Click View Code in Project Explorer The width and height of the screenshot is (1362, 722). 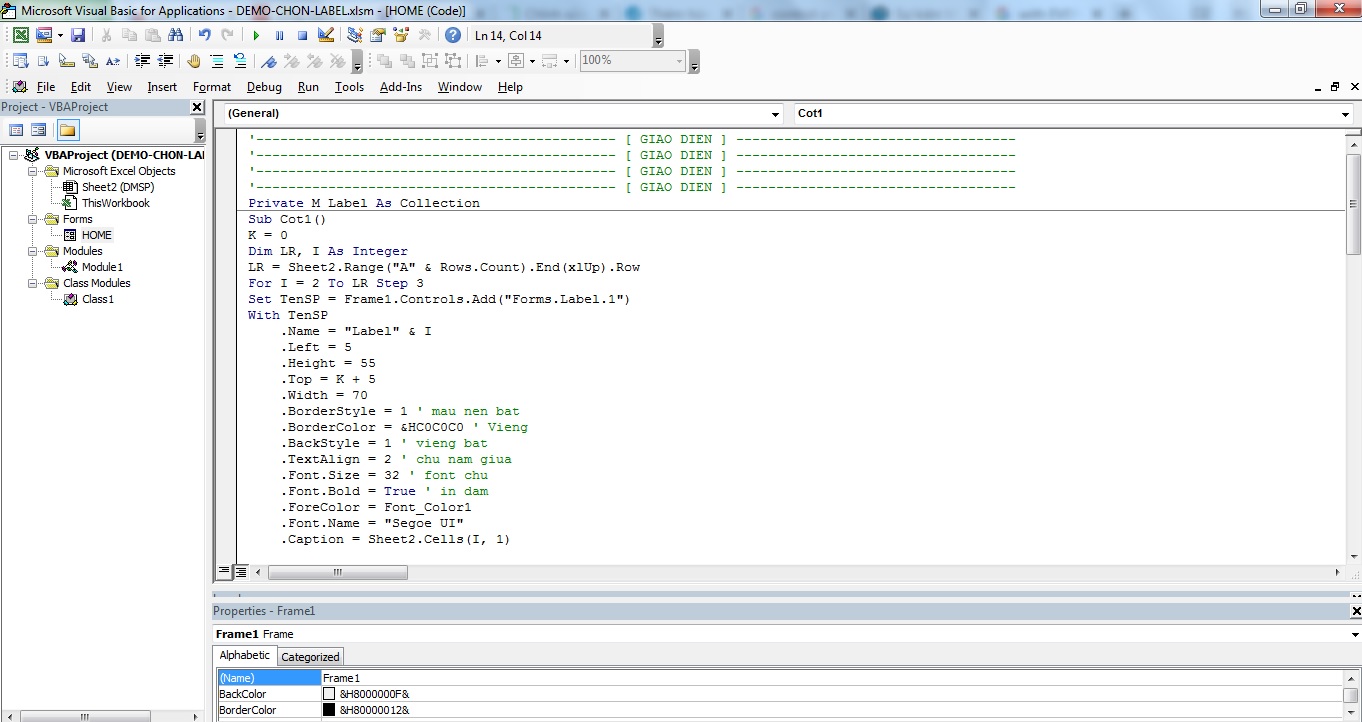[16, 130]
